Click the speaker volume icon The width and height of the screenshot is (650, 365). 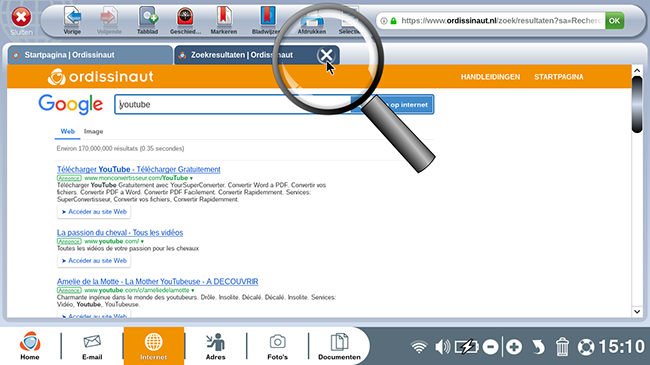tap(443, 347)
